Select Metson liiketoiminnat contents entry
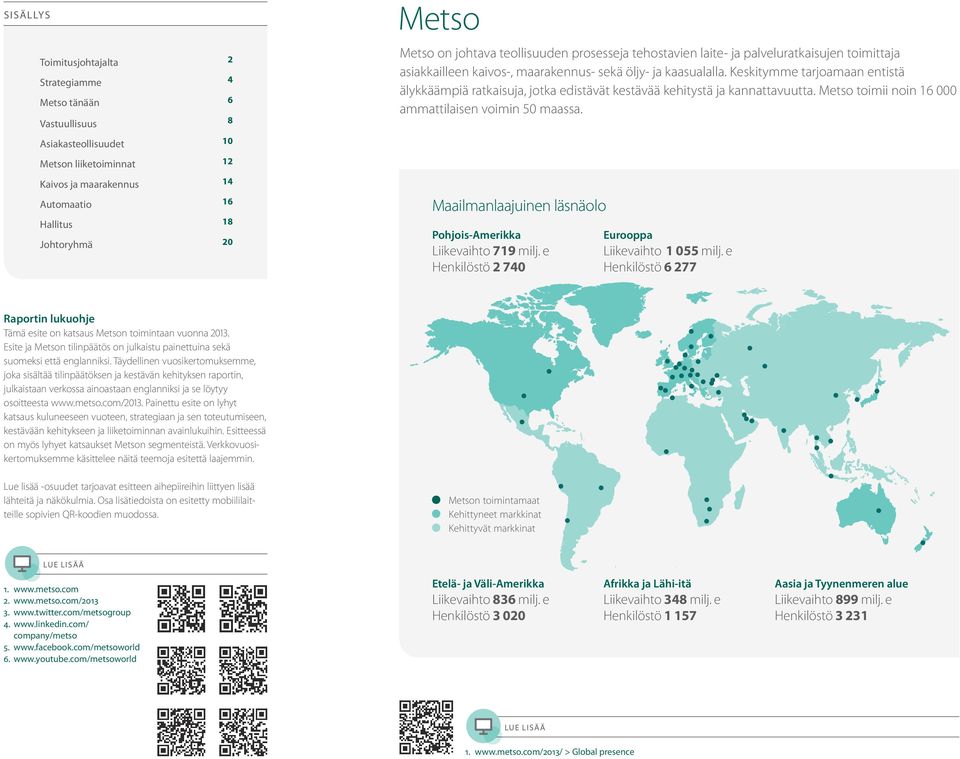 88,164
